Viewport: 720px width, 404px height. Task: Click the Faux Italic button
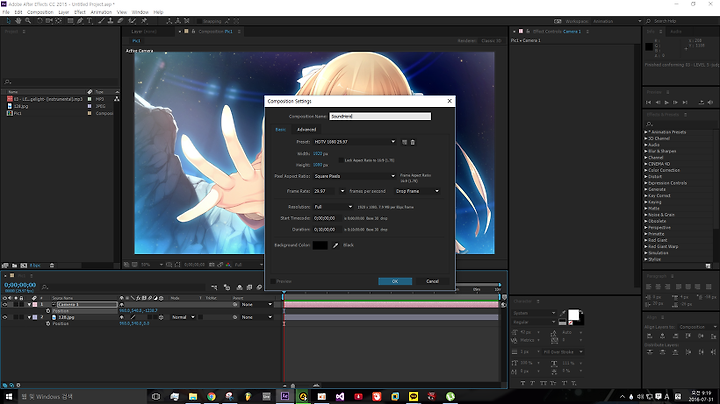[533, 383]
